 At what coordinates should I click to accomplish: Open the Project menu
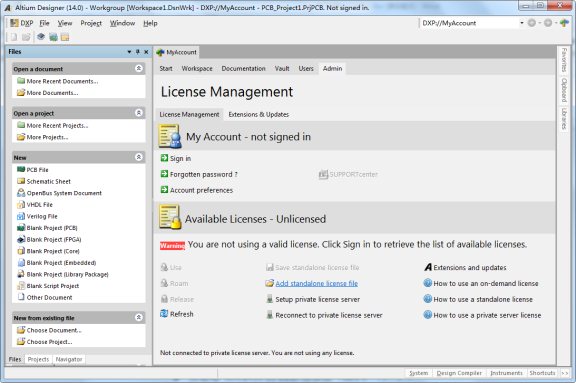coord(91,23)
